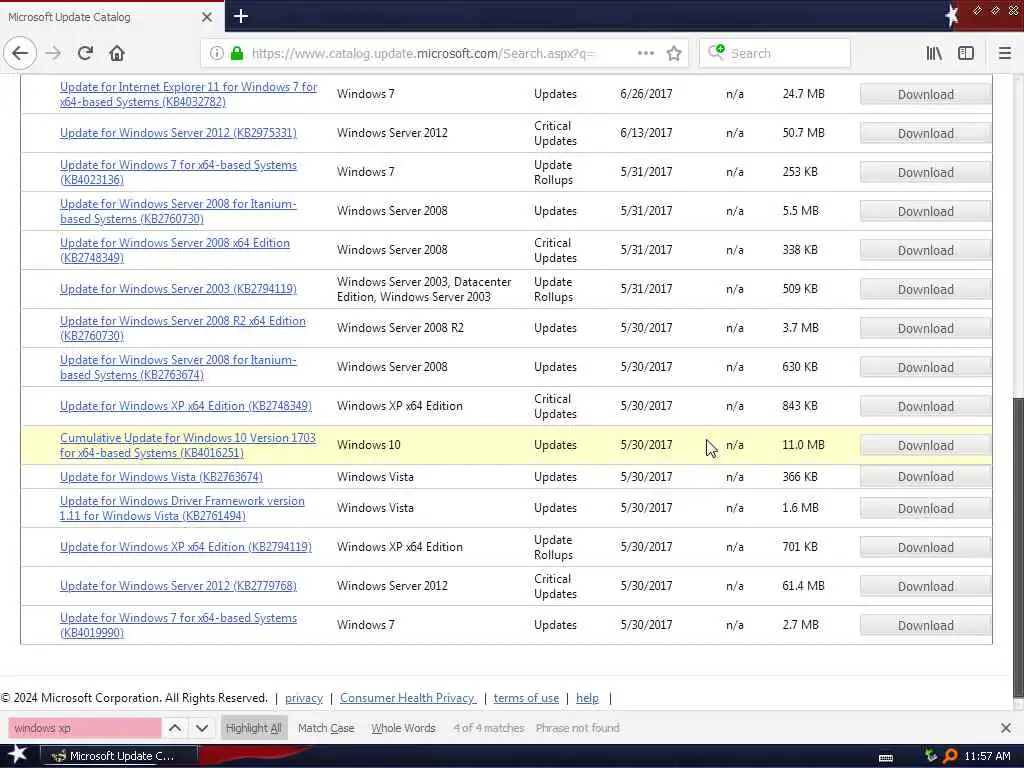Screen dimensions: 1024x768
Task: Open the star start menu in taskbar
Action: tap(17, 755)
